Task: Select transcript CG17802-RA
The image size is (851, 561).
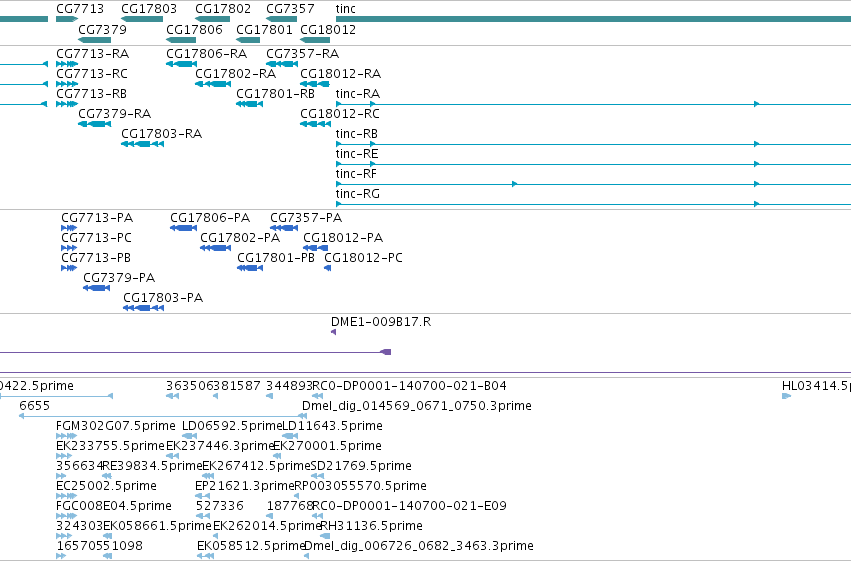Action: pos(235,74)
